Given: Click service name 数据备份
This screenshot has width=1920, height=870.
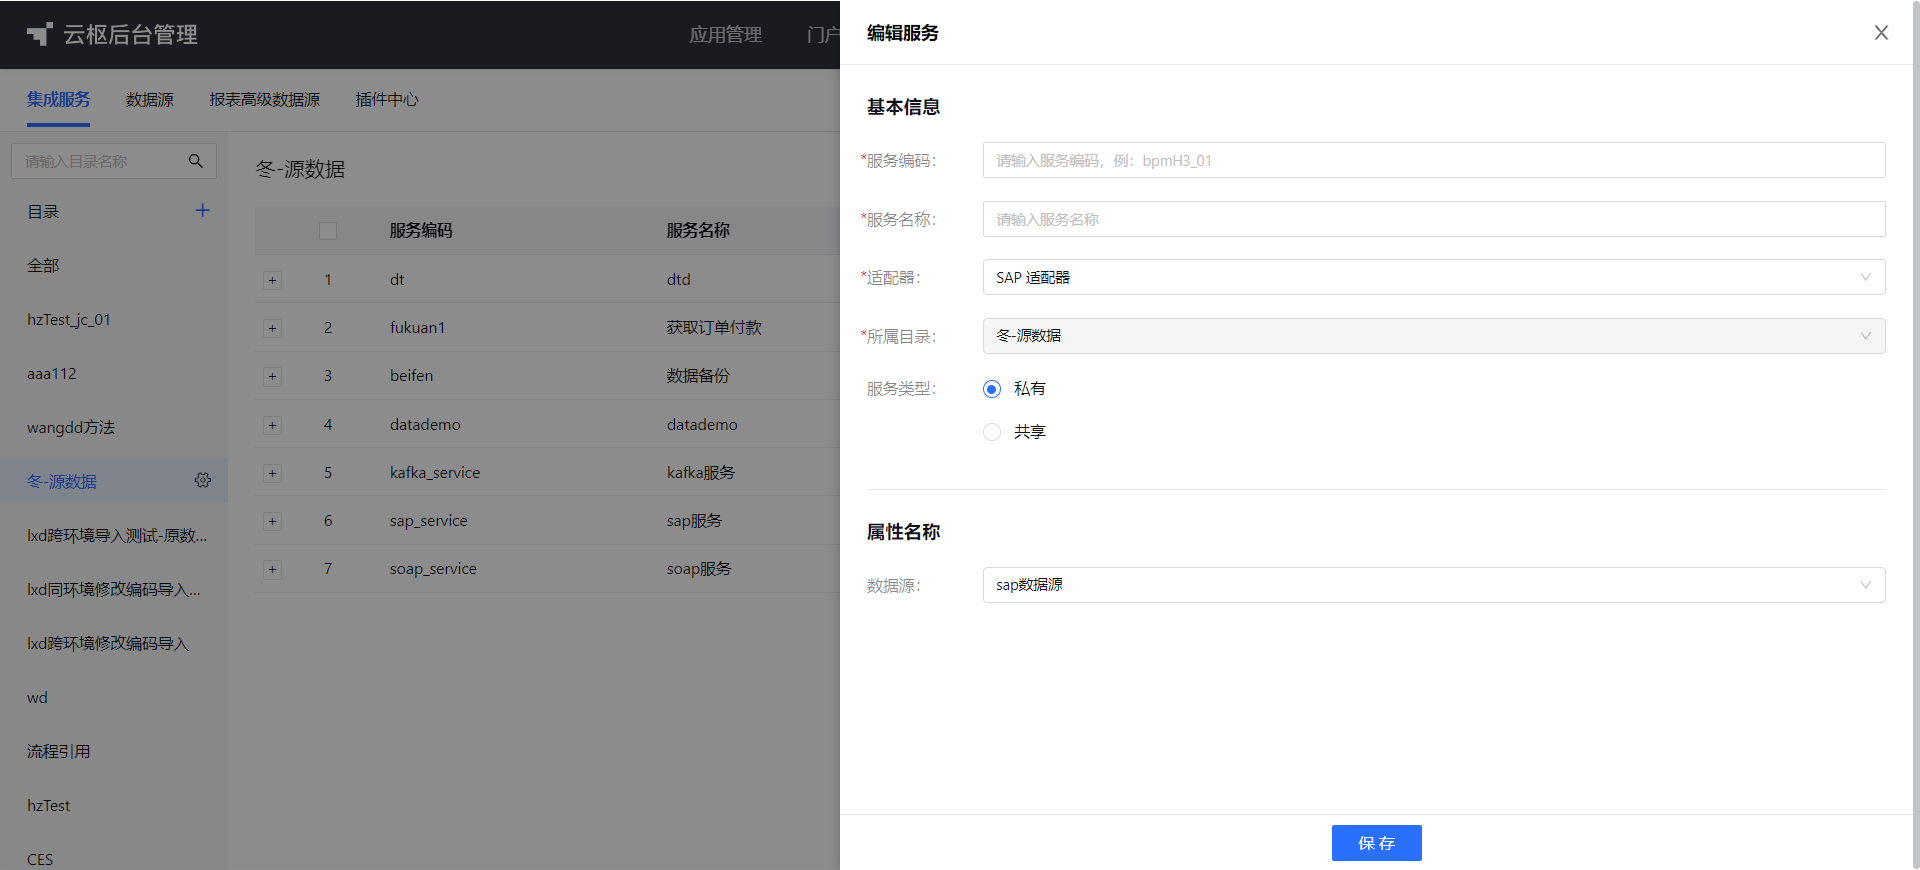Looking at the screenshot, I should point(698,375).
